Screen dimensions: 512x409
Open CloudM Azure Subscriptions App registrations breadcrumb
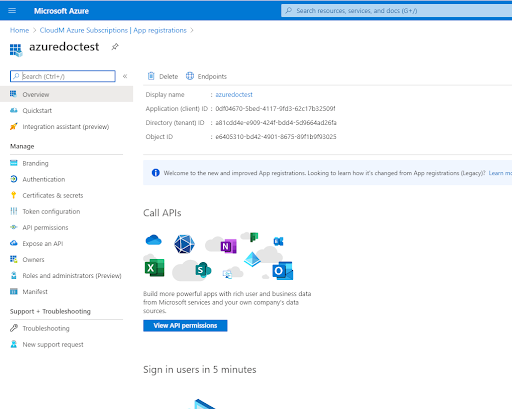click(x=113, y=30)
